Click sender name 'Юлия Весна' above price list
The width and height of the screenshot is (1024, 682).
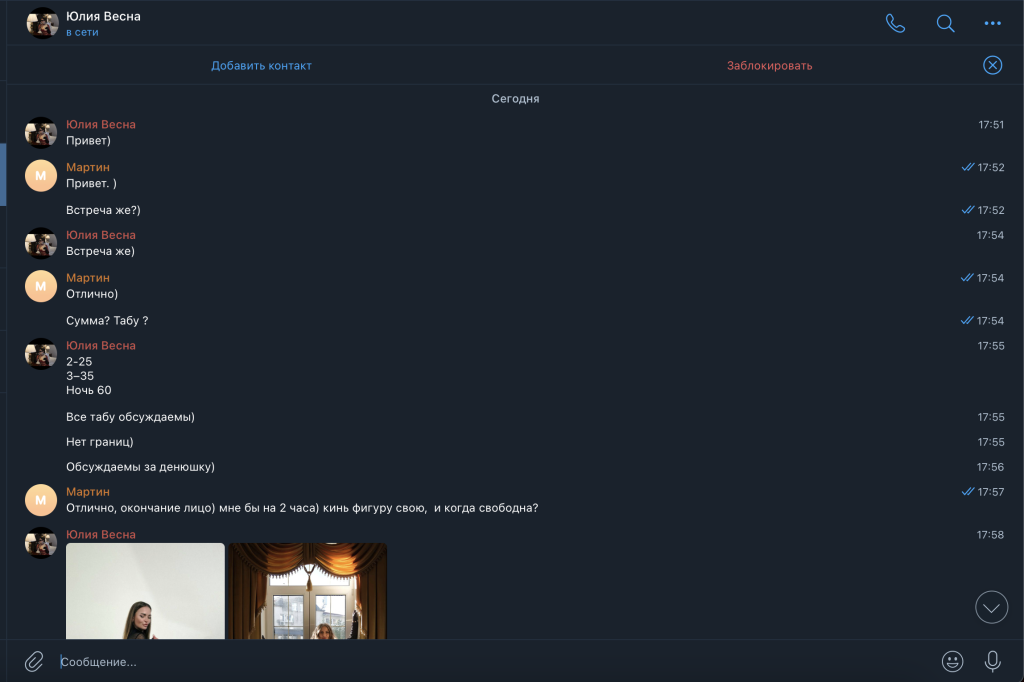(x=101, y=346)
